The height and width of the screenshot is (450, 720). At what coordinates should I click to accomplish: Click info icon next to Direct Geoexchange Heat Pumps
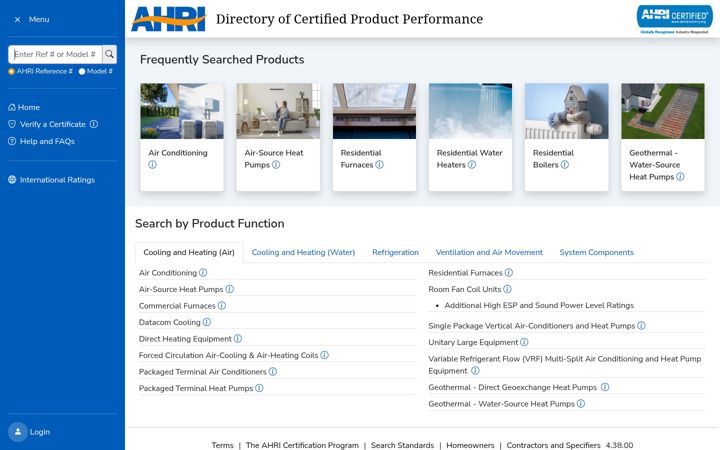(605, 387)
